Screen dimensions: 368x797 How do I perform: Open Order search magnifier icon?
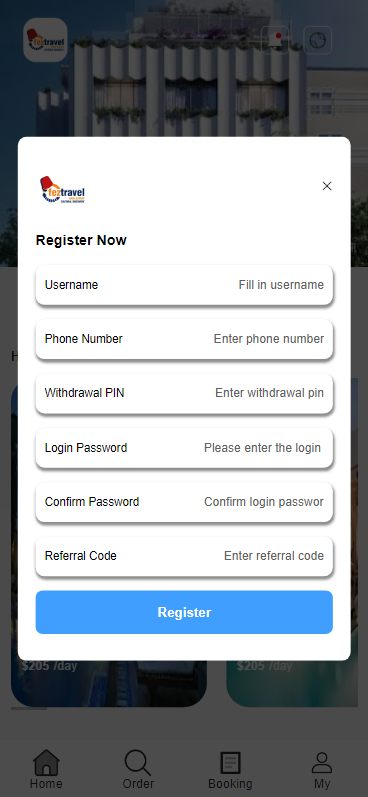coord(138,762)
